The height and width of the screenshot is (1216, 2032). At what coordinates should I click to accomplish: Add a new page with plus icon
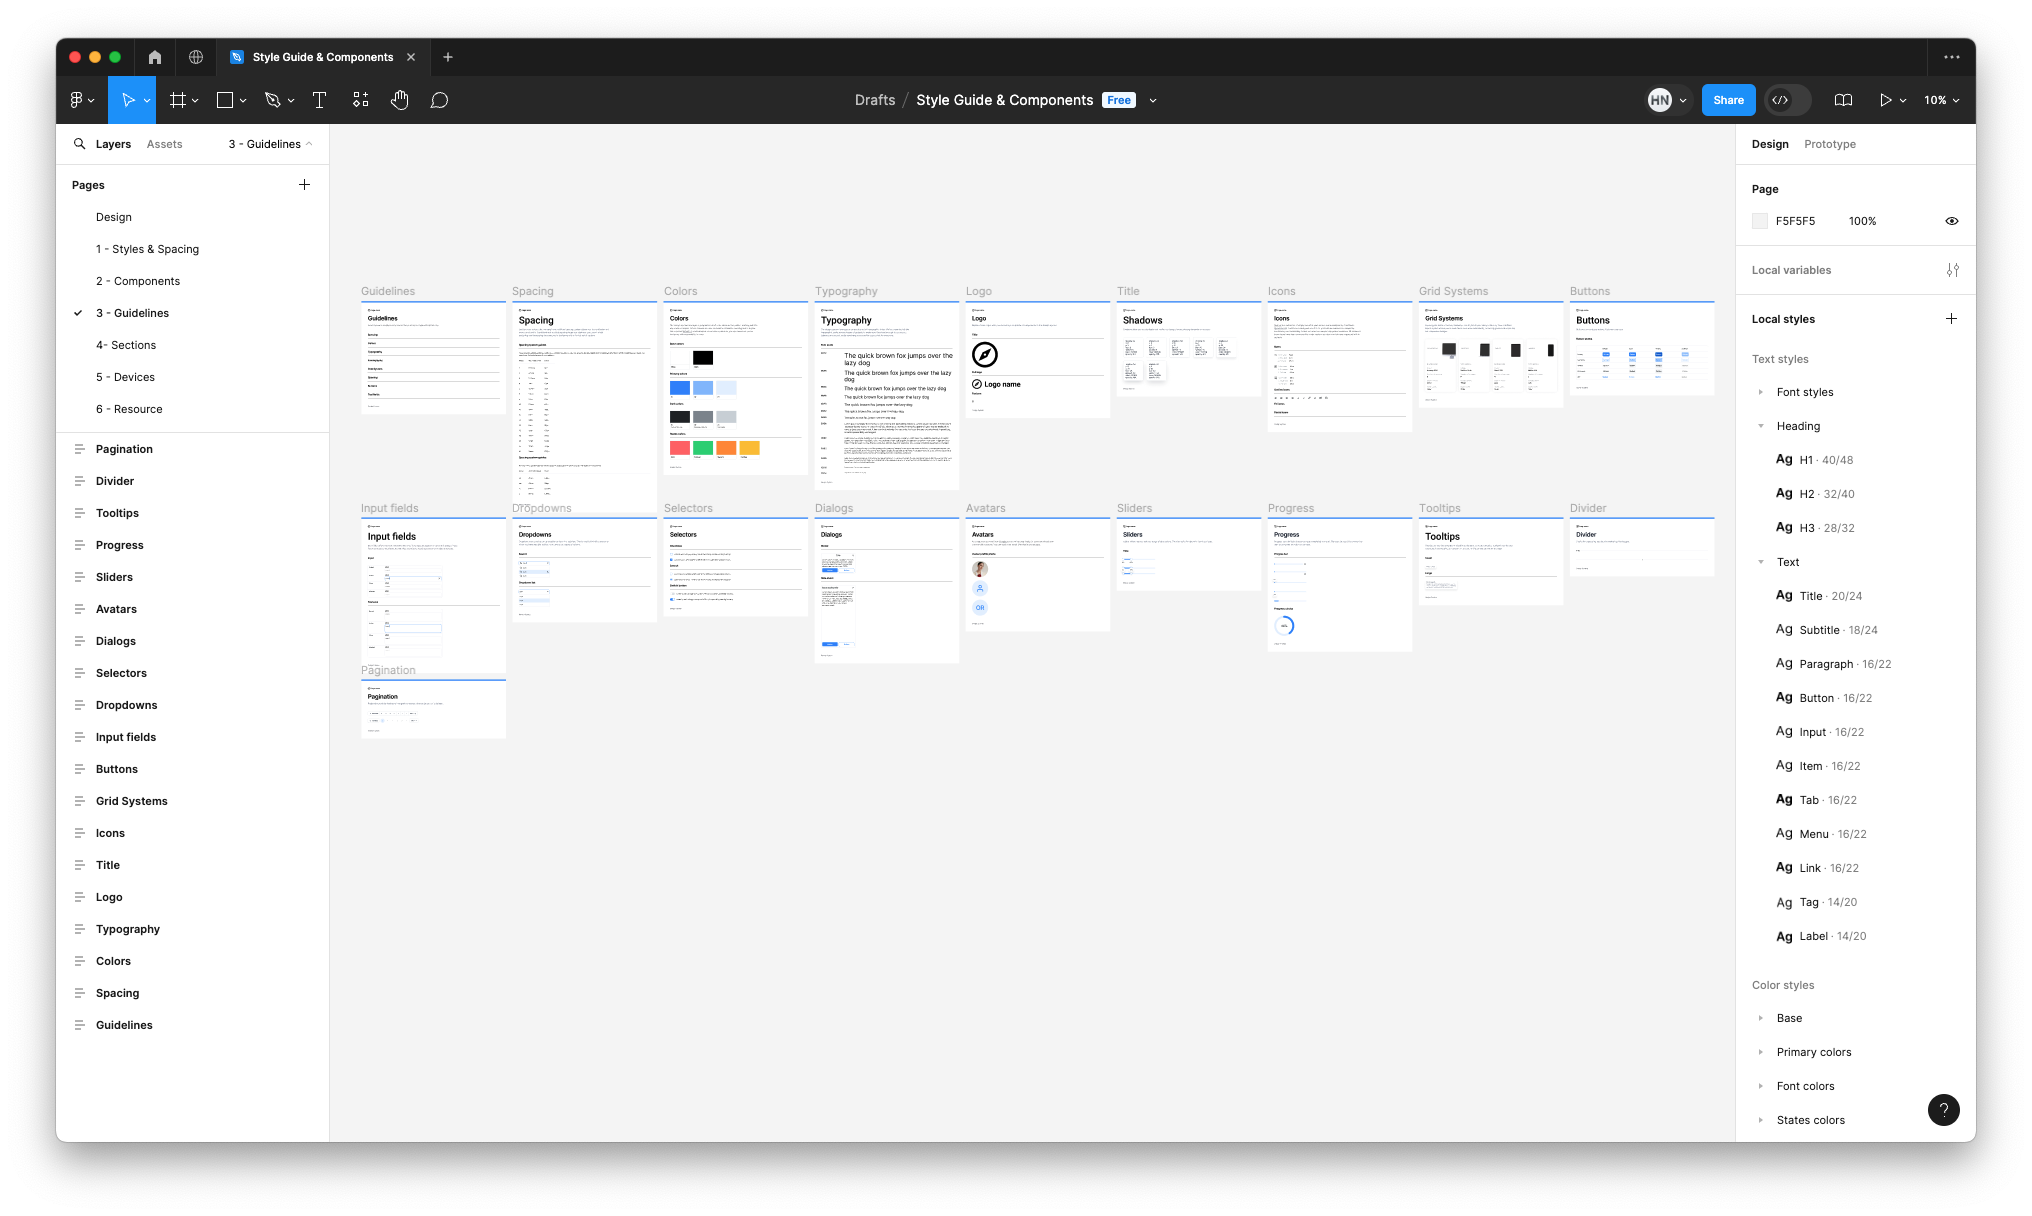click(304, 185)
